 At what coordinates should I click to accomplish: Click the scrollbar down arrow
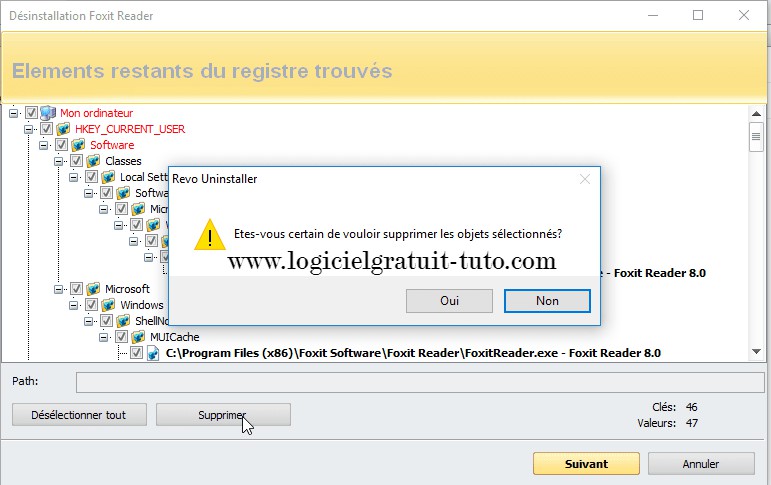point(756,351)
